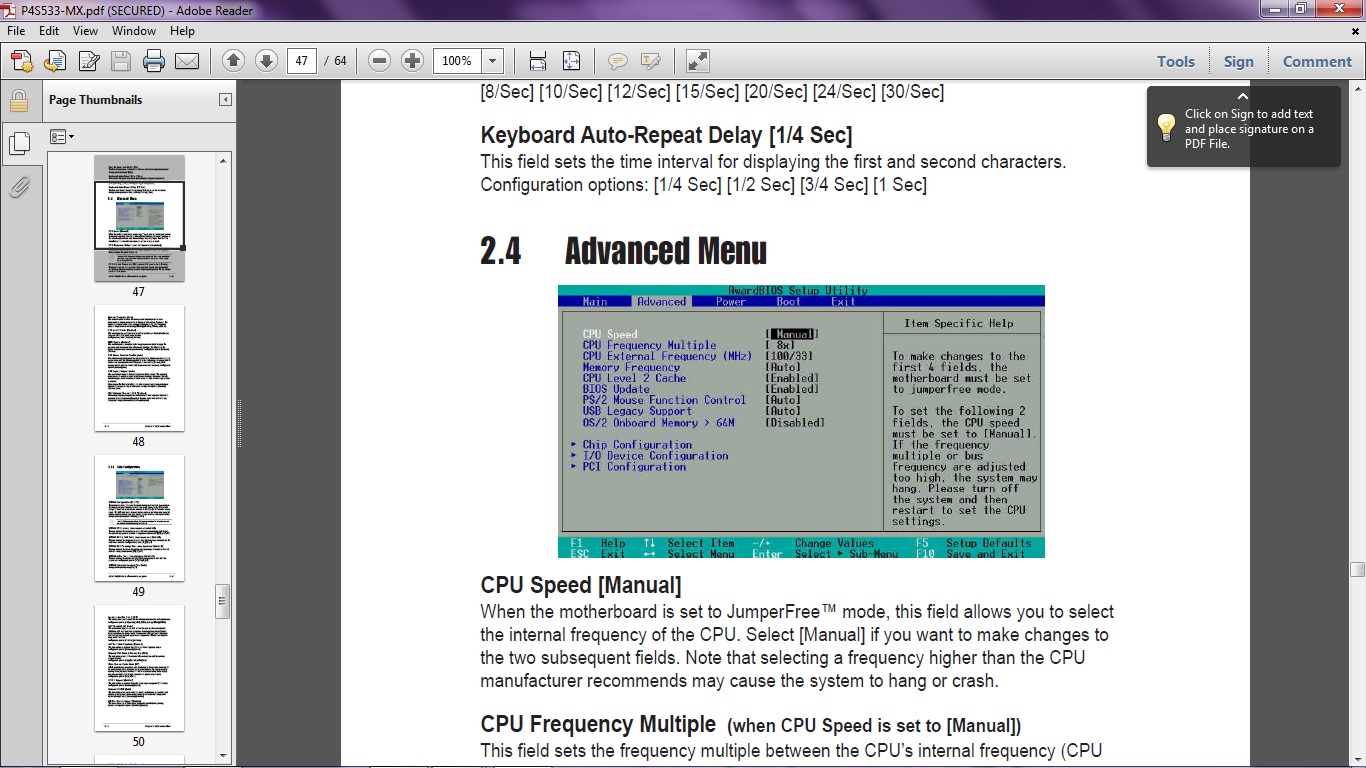This screenshot has height=768, width=1366.
Task: Open the Page Thumbnails pane icon
Action: pyautogui.click(x=18, y=144)
